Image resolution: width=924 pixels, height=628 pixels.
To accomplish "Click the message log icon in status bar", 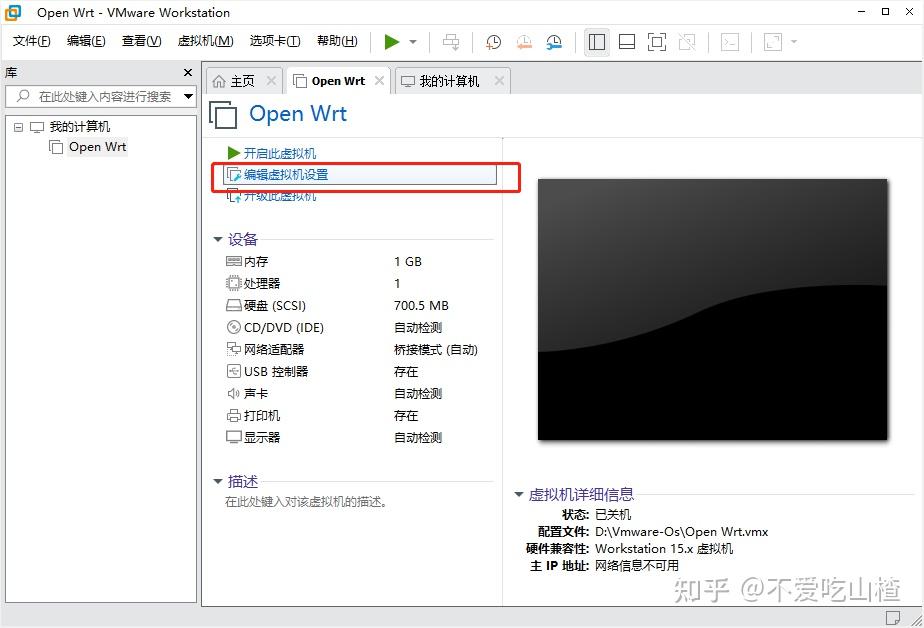I will [x=893, y=617].
